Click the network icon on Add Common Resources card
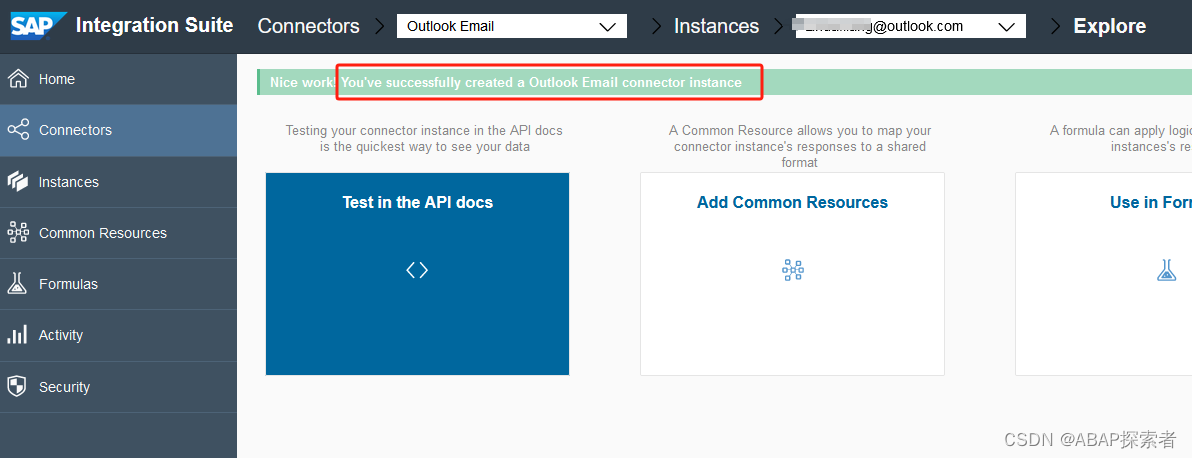This screenshot has height=458, width=1192. (793, 269)
